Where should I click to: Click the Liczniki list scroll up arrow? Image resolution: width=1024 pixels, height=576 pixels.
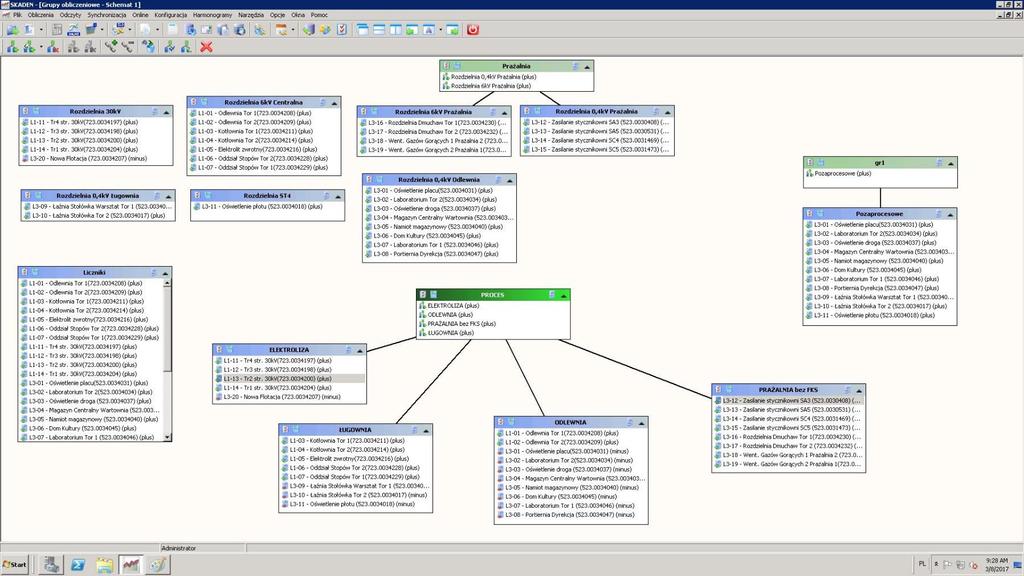pyautogui.click(x=167, y=282)
